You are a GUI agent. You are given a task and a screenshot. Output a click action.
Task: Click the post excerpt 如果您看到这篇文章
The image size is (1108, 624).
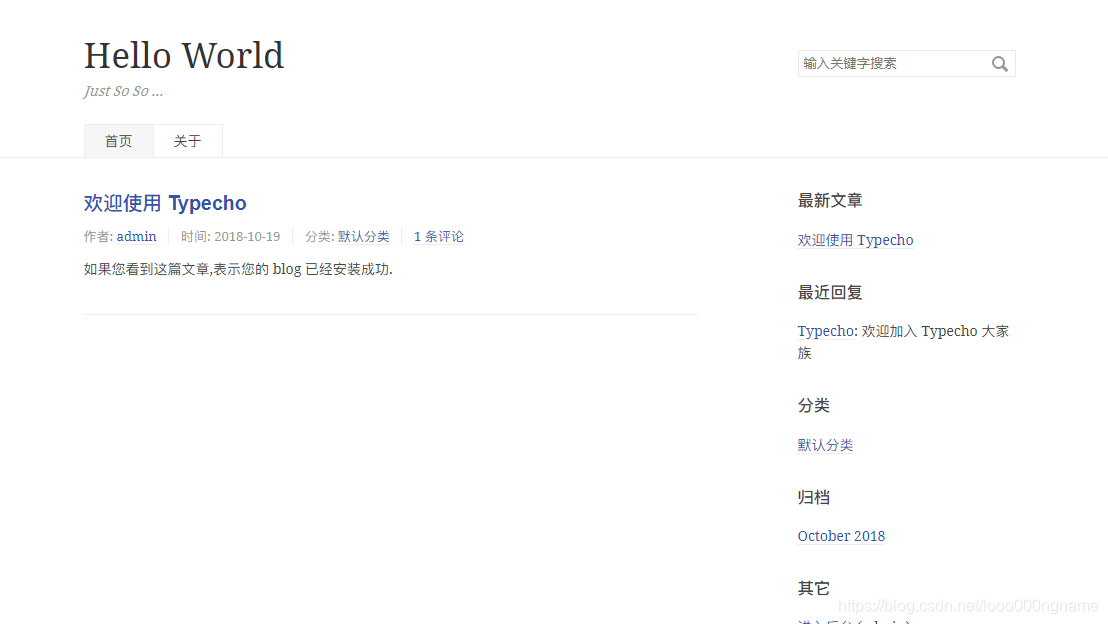click(238, 269)
